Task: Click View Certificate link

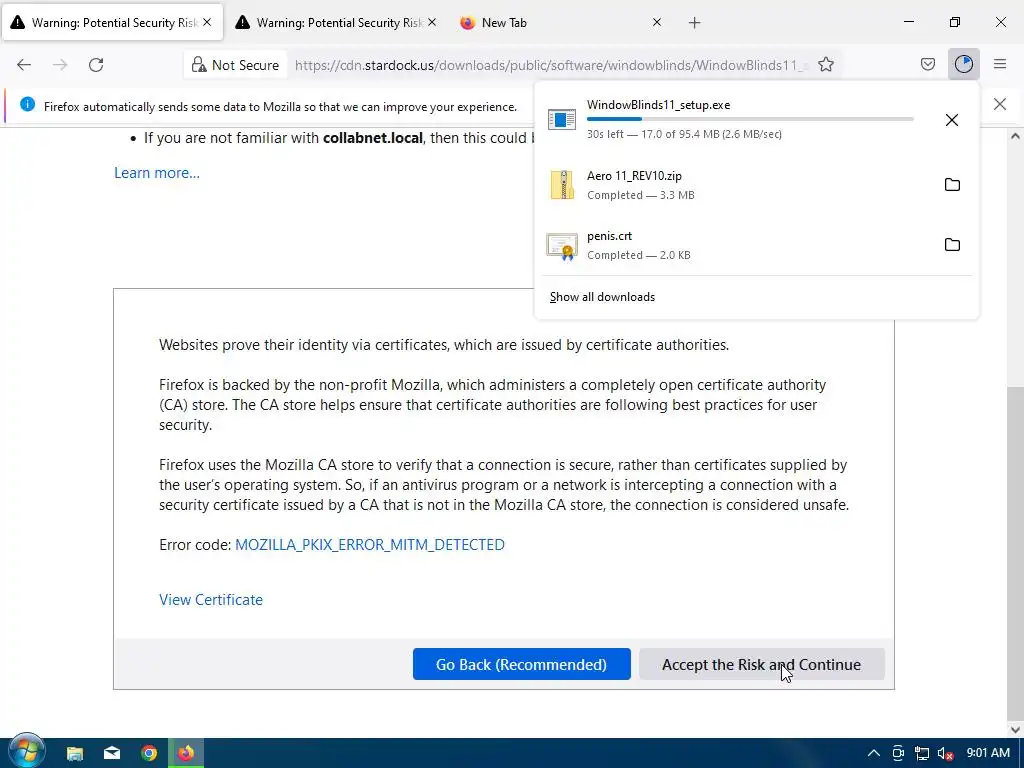Action: [x=211, y=600]
